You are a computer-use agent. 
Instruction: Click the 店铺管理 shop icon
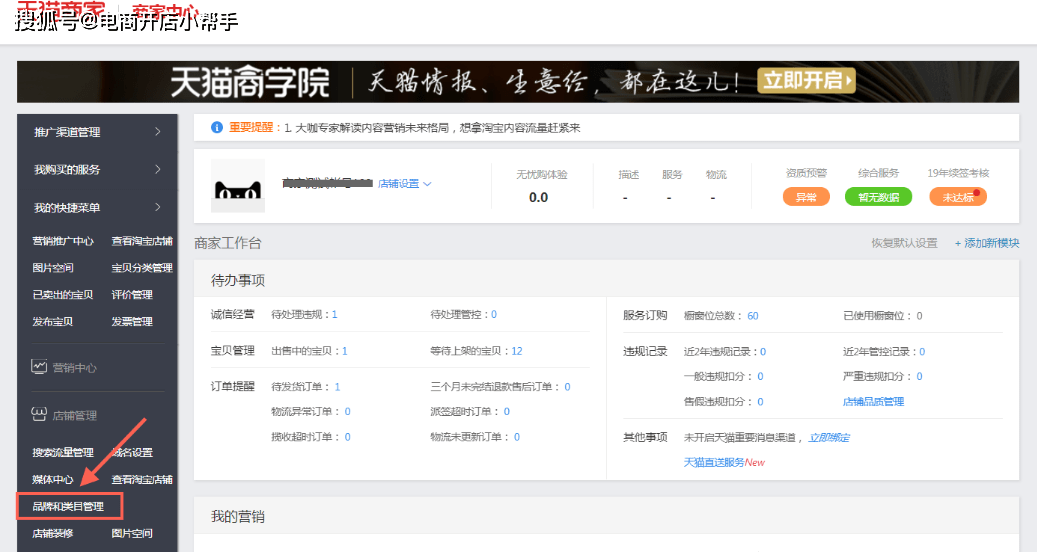click(39, 414)
